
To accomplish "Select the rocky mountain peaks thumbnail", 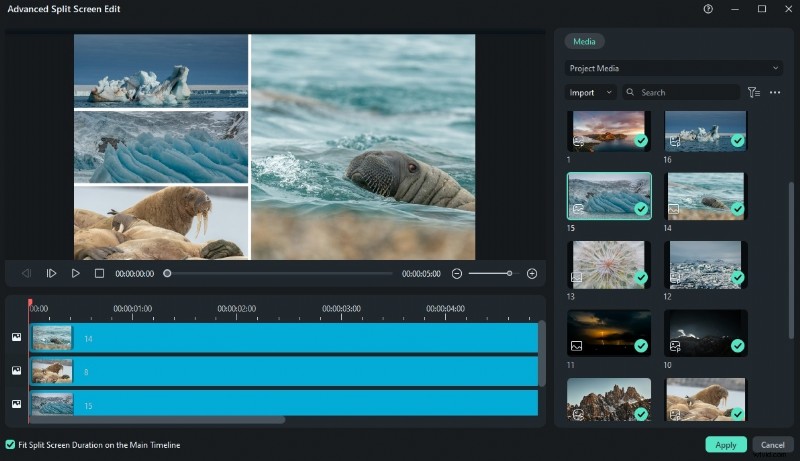I will (609, 399).
